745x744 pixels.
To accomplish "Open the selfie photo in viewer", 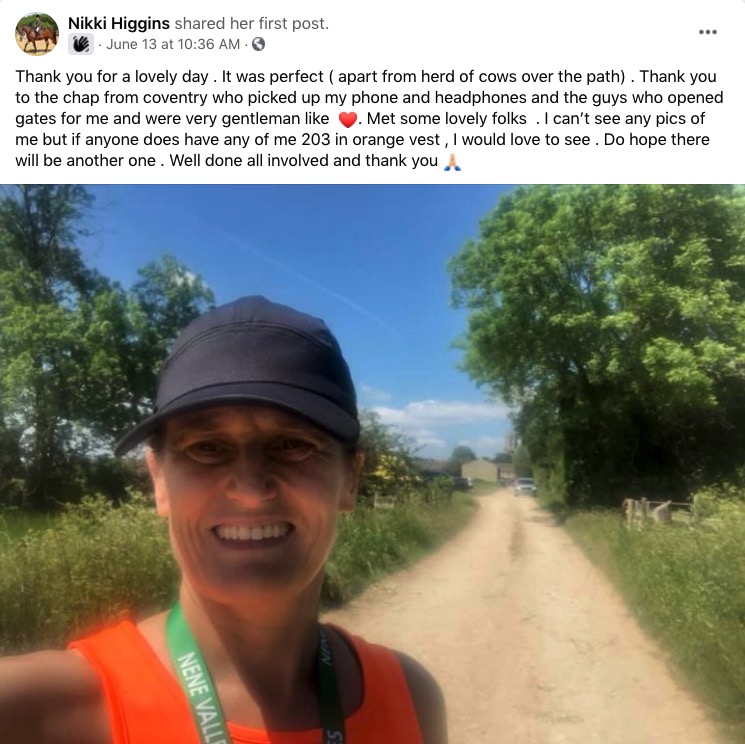I will pyautogui.click(x=372, y=464).
